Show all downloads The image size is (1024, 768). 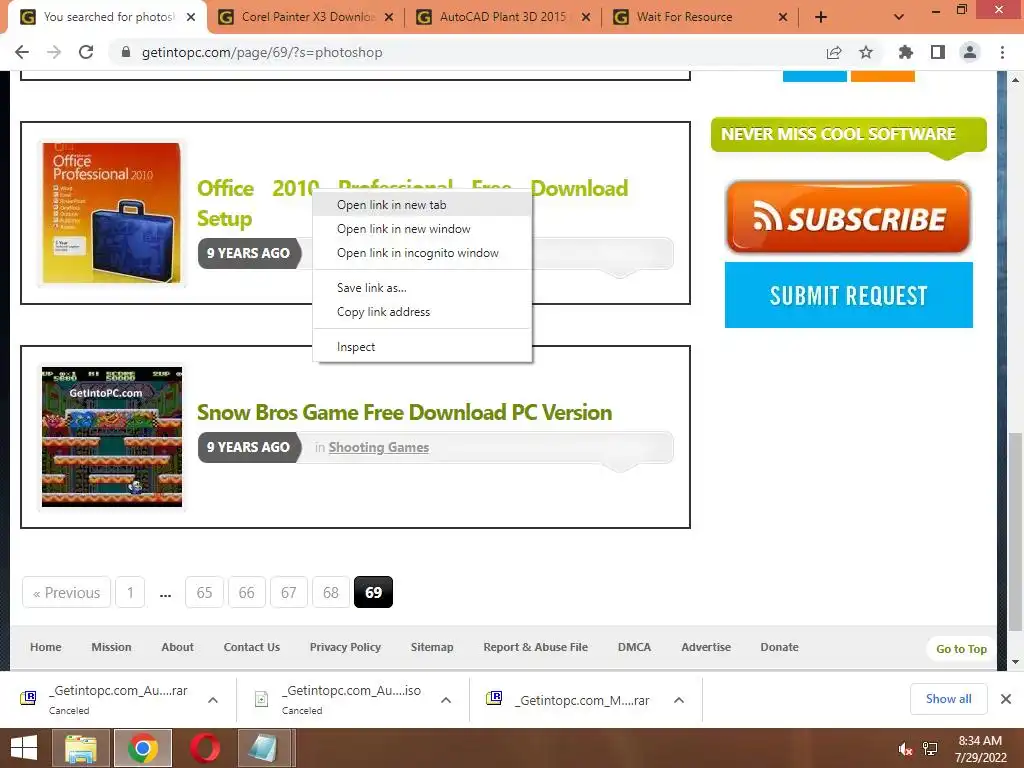[948, 699]
